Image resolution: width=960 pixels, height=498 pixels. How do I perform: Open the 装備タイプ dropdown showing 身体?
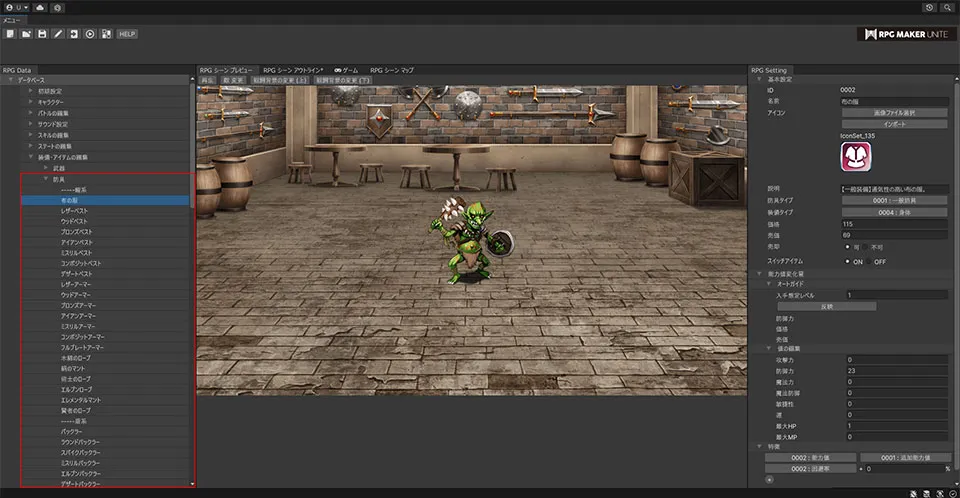coord(894,212)
